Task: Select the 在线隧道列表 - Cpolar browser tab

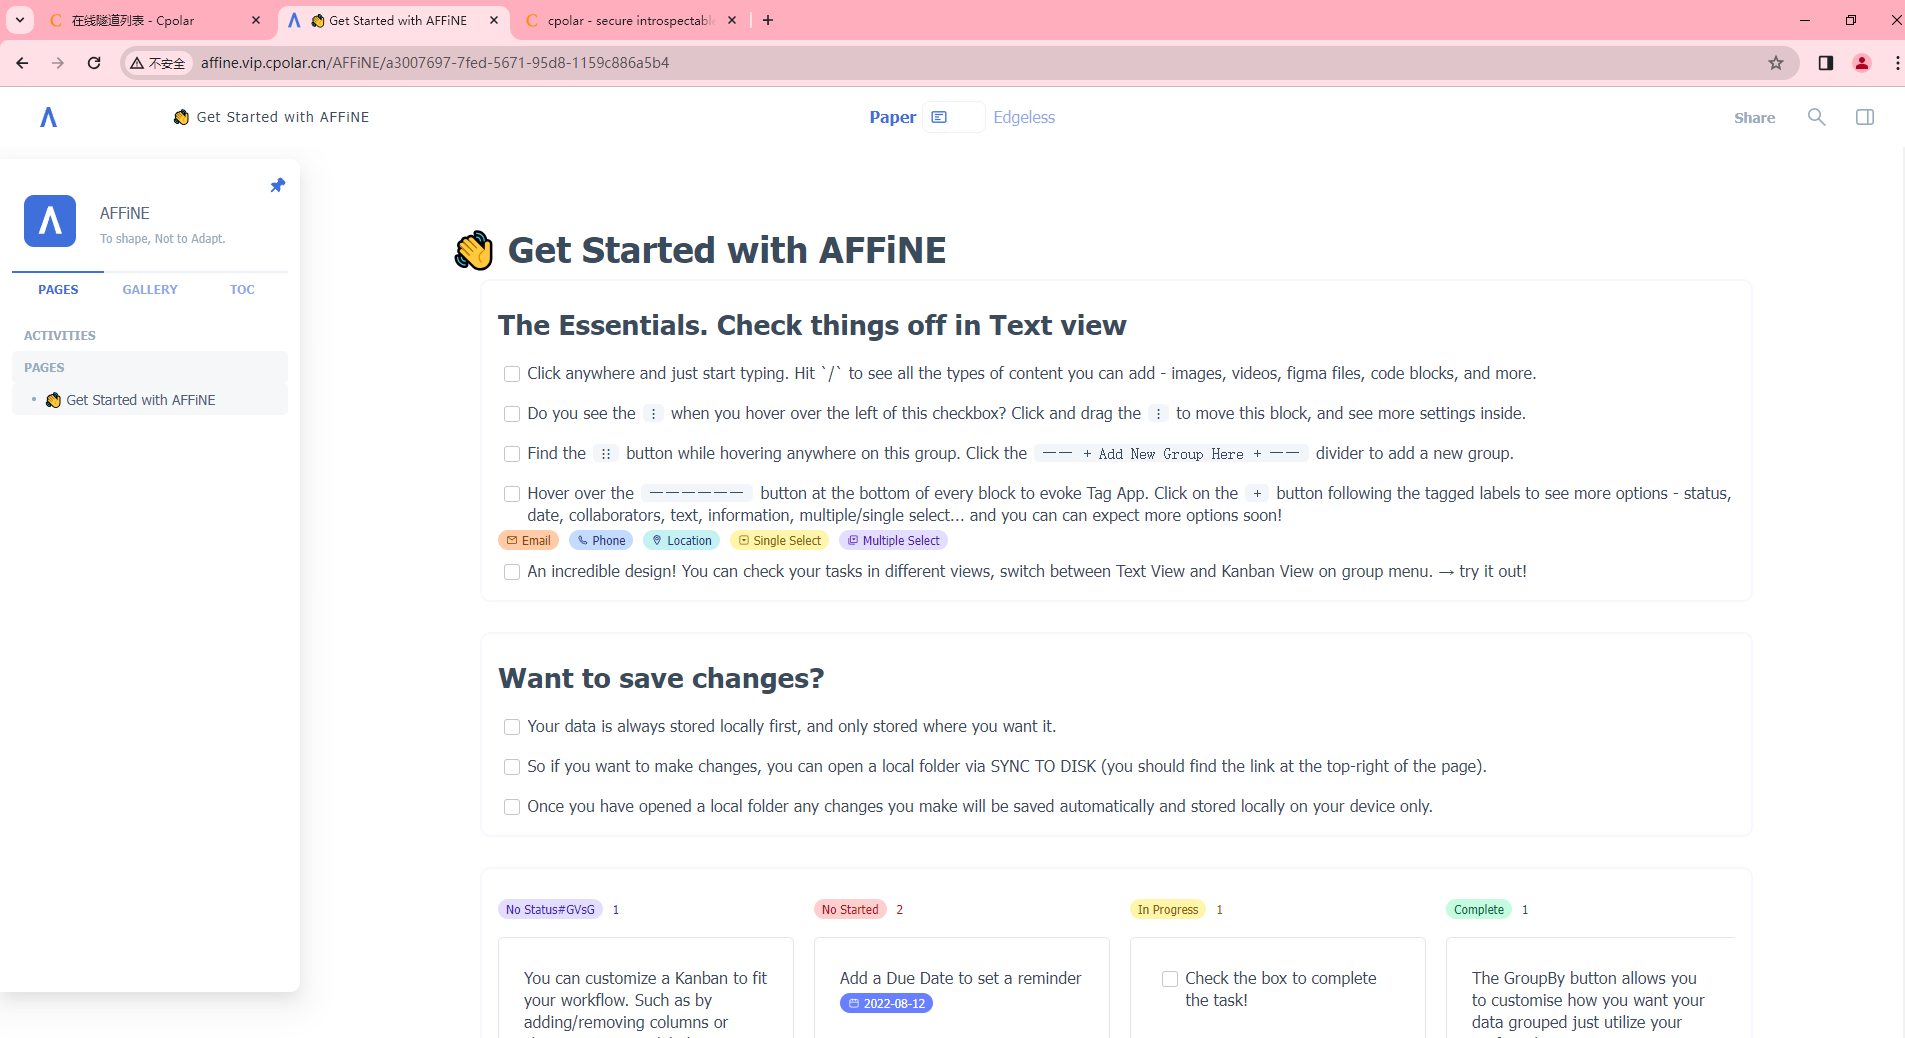Action: coord(155,20)
